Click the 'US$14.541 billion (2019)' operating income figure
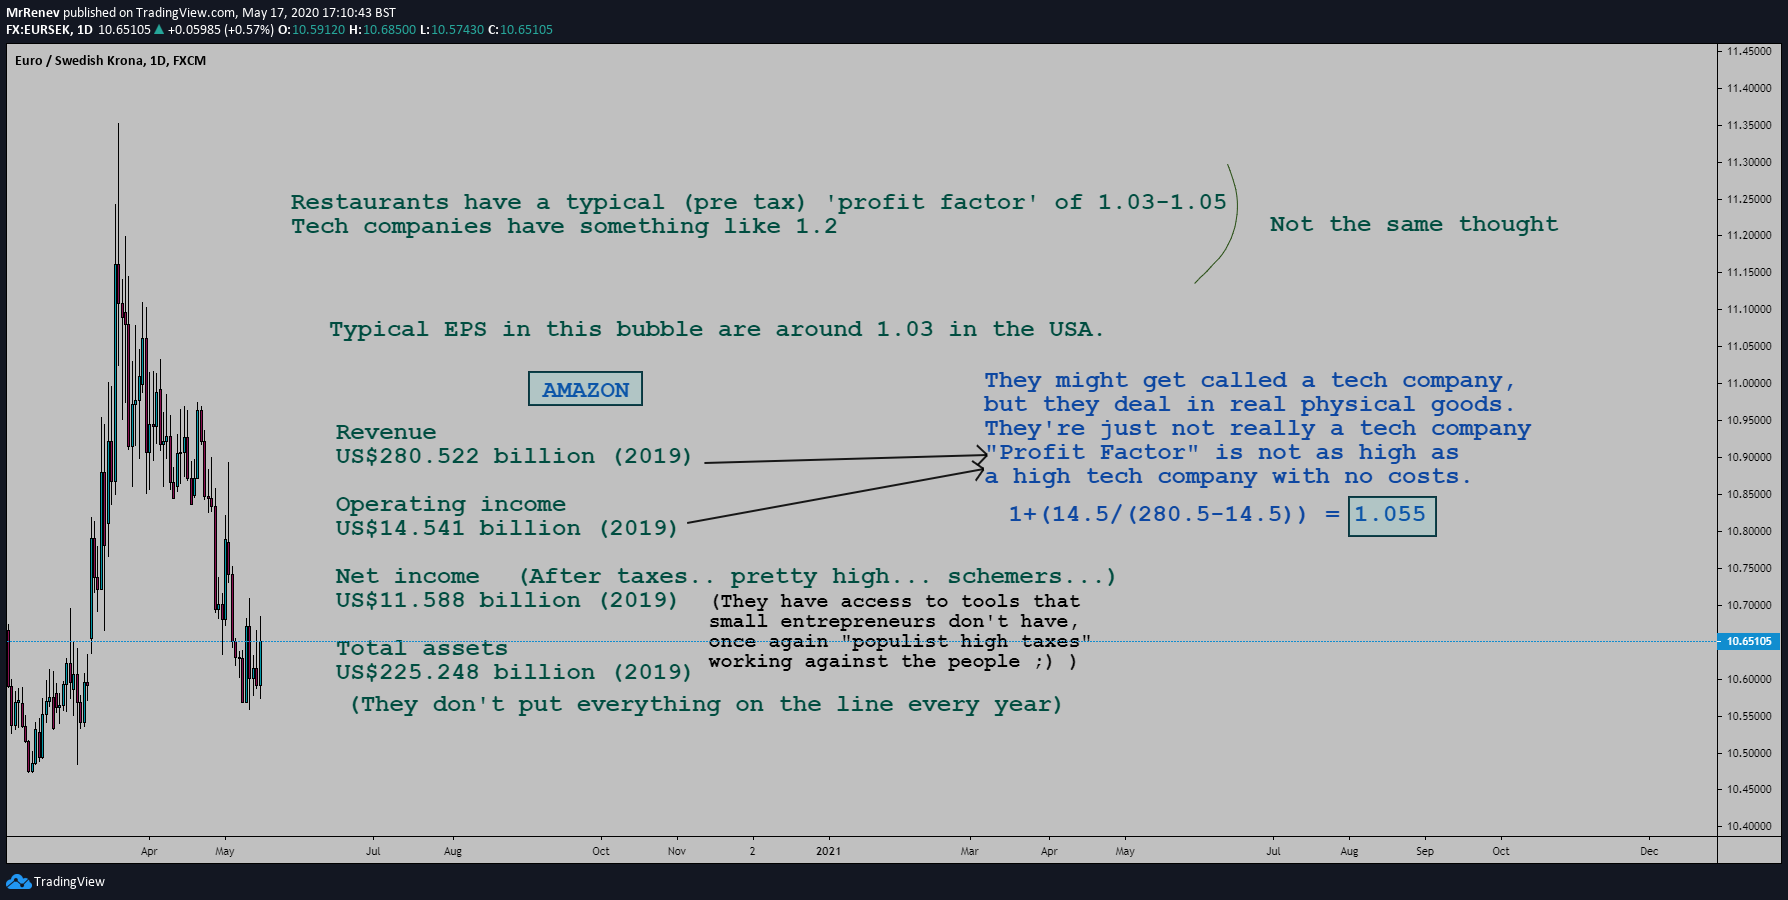 (506, 528)
